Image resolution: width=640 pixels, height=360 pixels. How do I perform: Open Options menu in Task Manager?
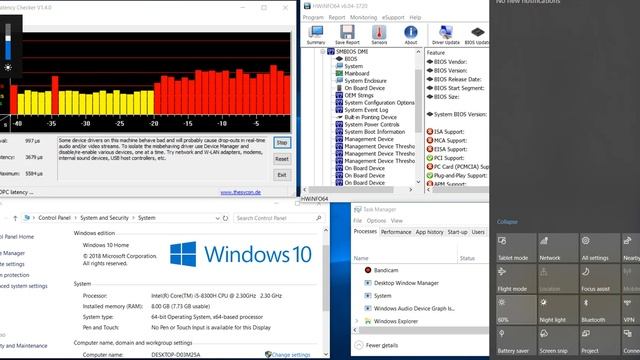pos(376,220)
